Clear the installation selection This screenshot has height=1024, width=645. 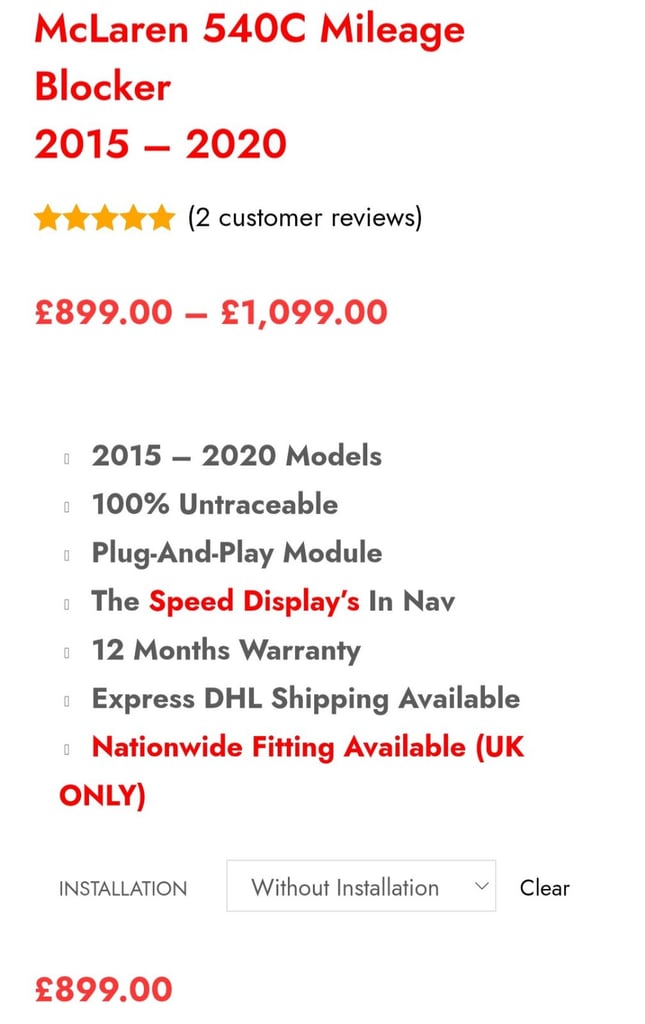[x=544, y=888]
